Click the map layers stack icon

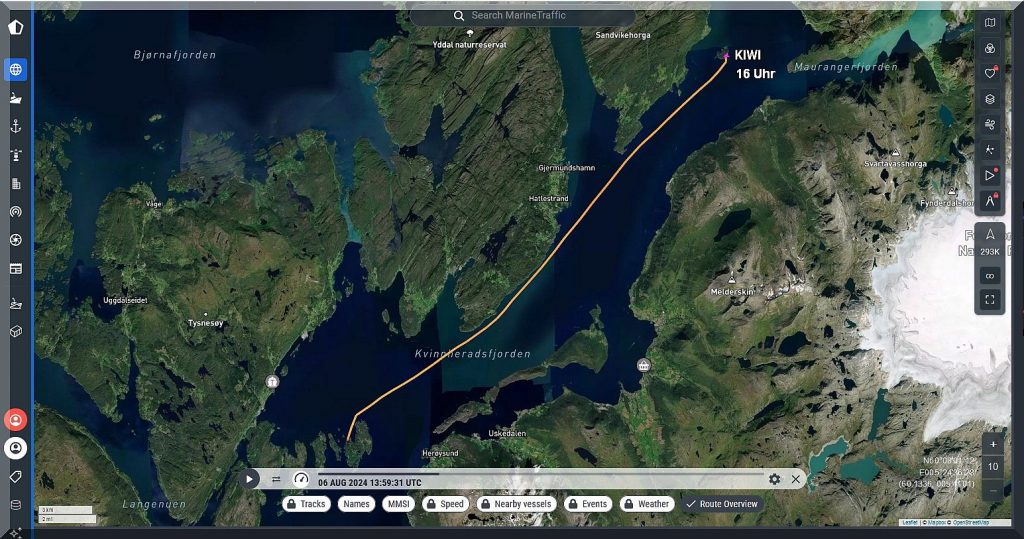click(x=989, y=99)
